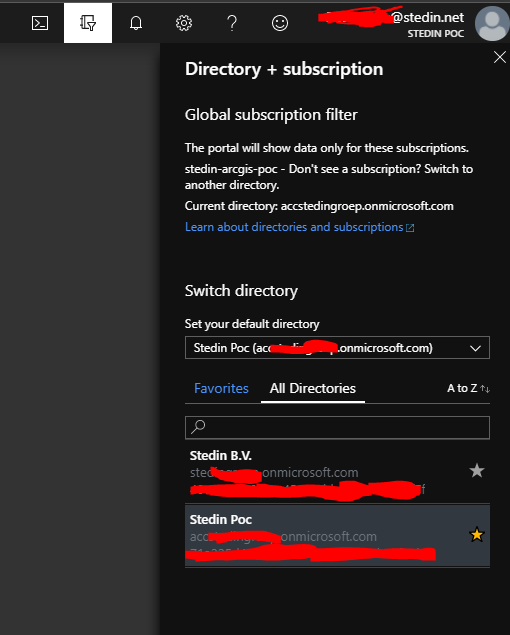510x635 pixels.
Task: Unfavorite the Stedin Poc directory star
Action: pyautogui.click(x=477, y=535)
